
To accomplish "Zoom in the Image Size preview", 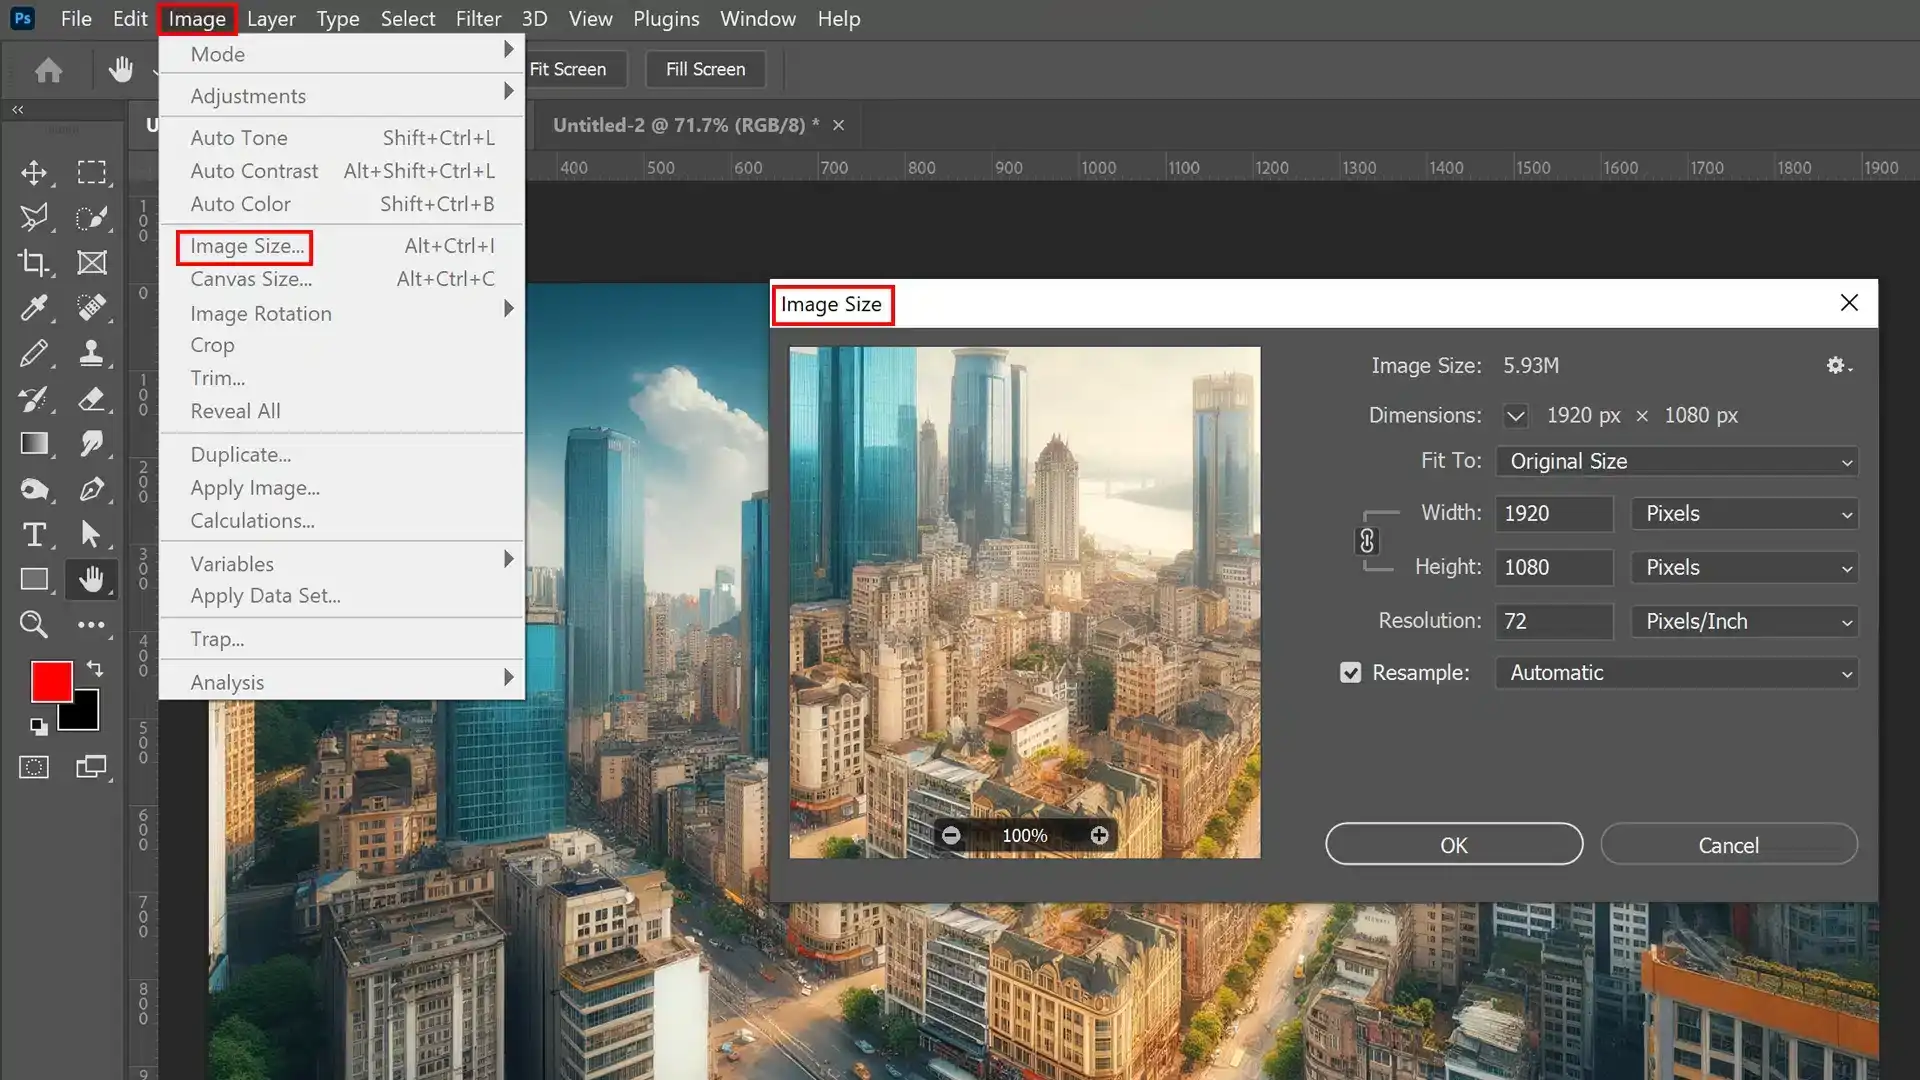I will [1099, 835].
